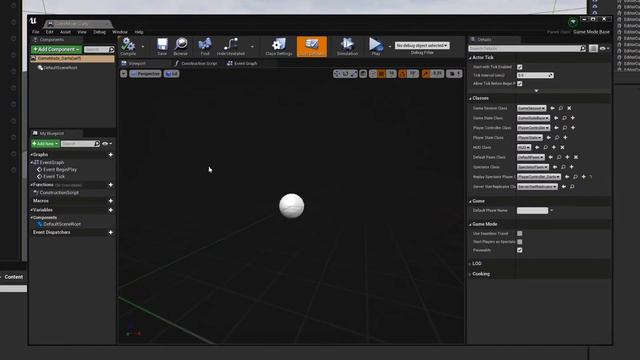Open the Find tool
Image resolution: width=640 pixels, height=360 pixels.
[205, 46]
